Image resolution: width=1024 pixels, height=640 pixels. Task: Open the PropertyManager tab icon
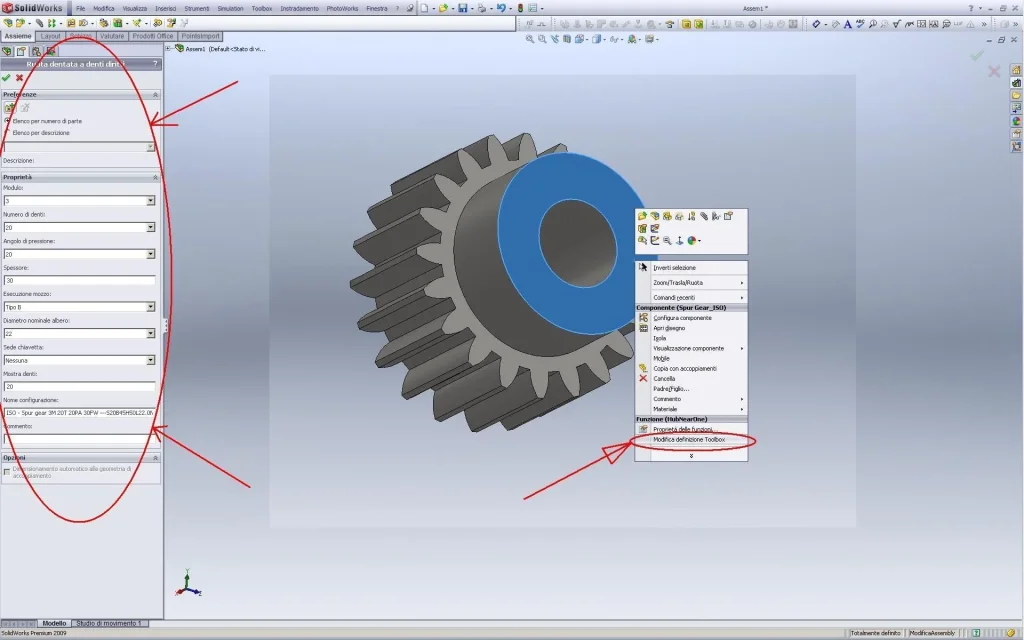[x=22, y=51]
